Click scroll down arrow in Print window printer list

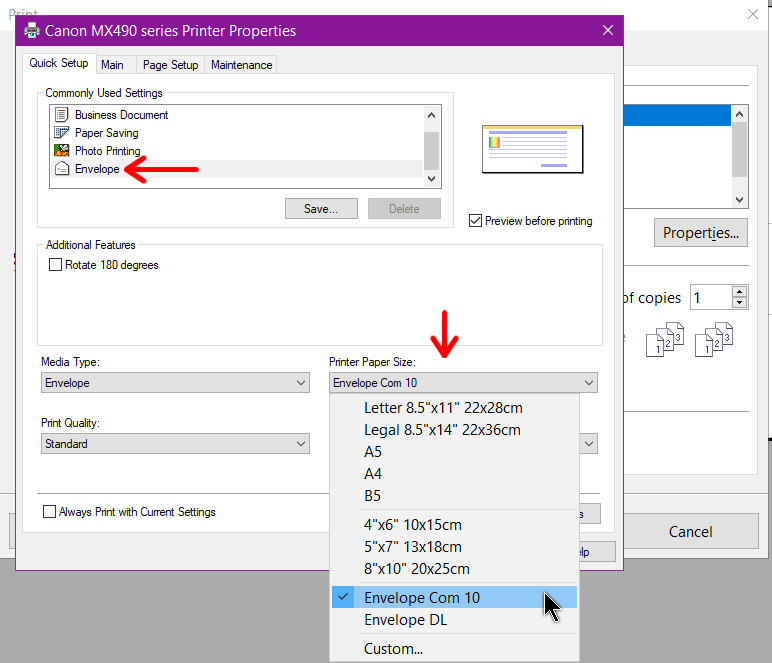tap(740, 199)
